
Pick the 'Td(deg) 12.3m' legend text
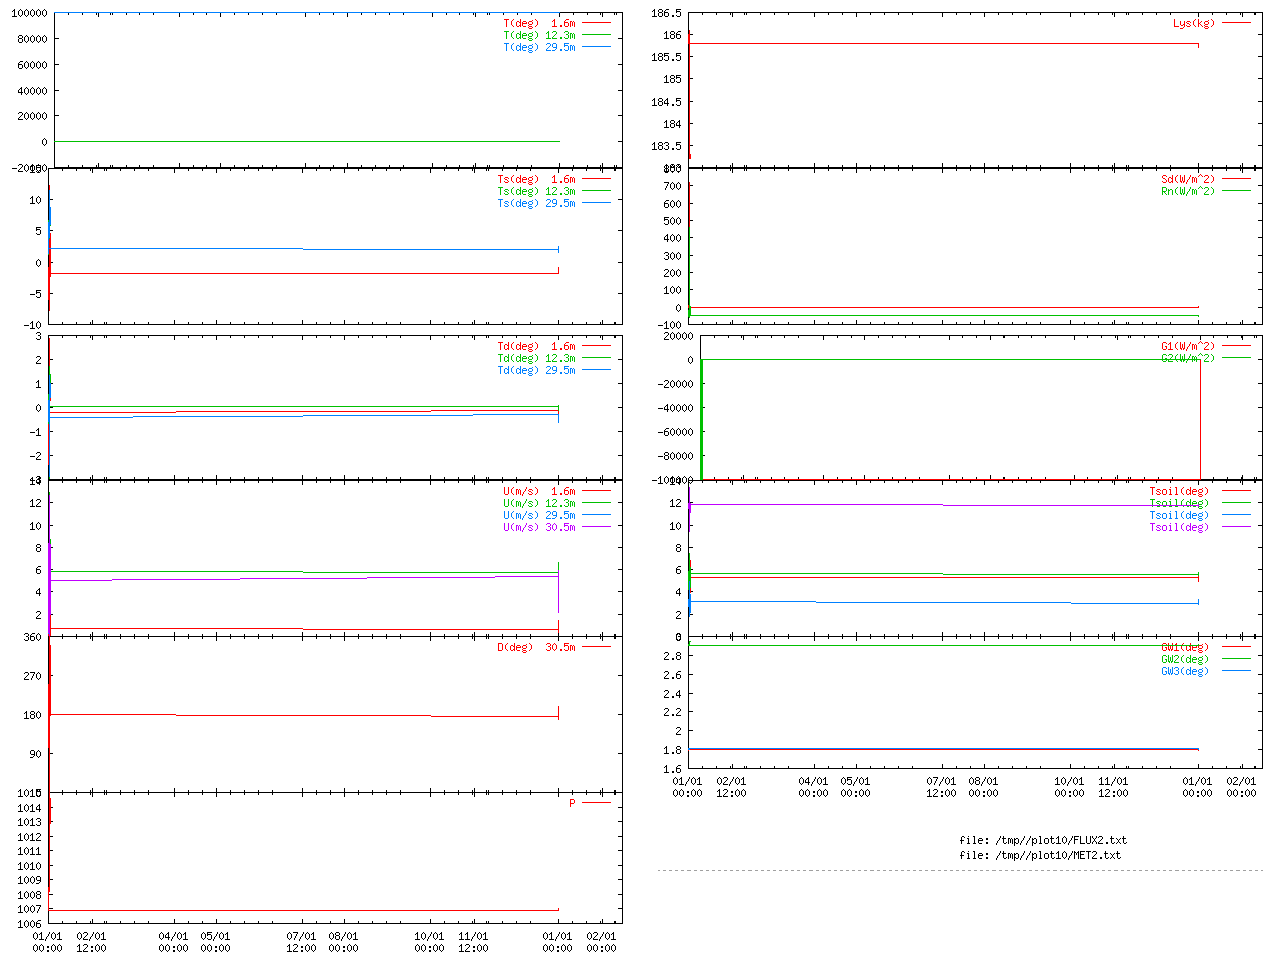[x=536, y=359]
